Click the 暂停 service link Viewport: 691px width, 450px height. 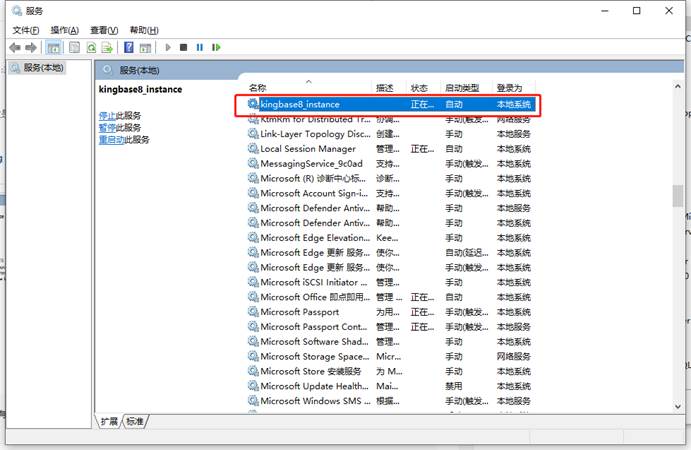(107, 128)
